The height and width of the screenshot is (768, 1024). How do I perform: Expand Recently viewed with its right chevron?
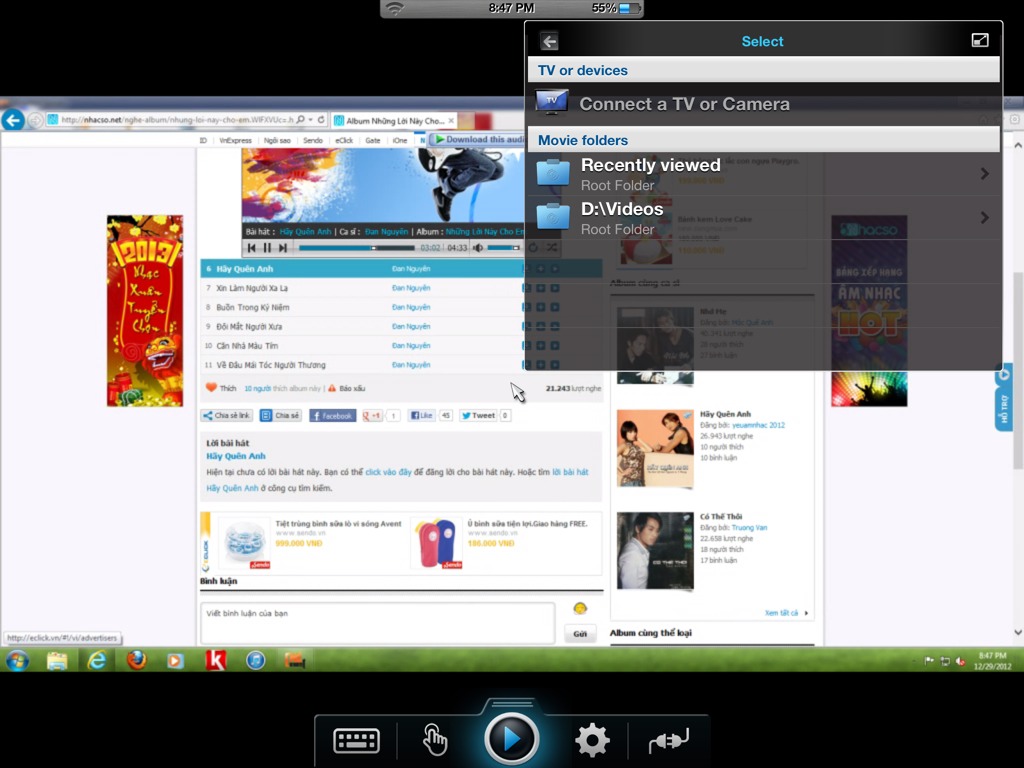984,174
